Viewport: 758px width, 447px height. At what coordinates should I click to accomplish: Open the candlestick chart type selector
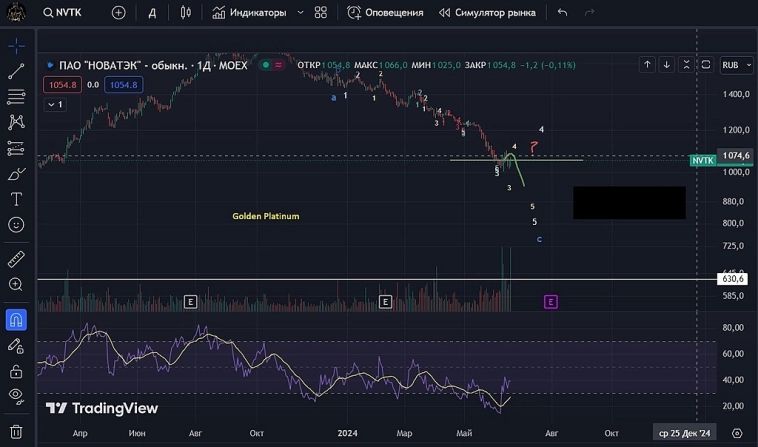coord(185,13)
